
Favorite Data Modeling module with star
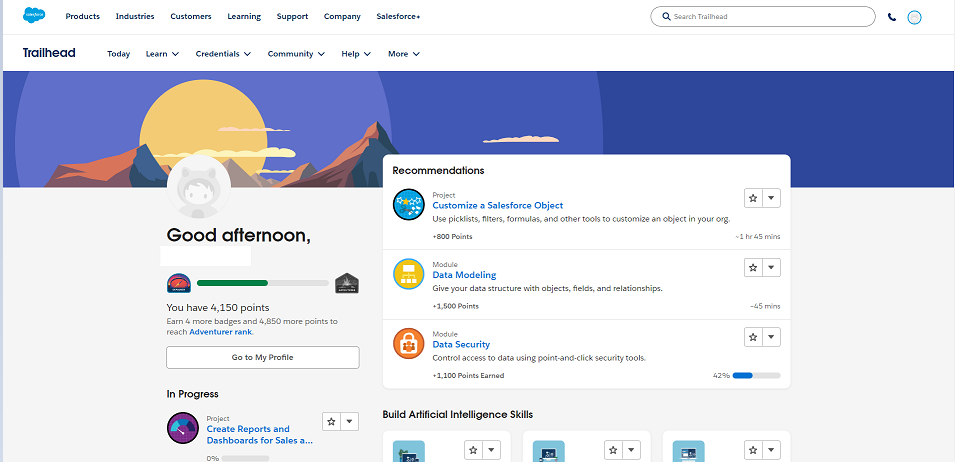click(x=753, y=268)
